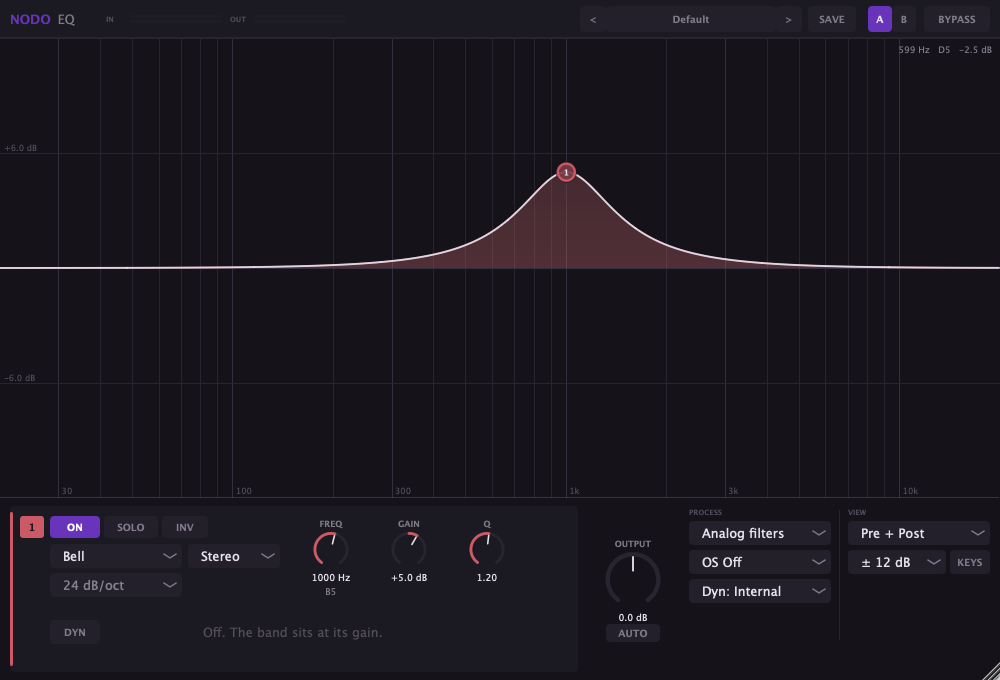
Task: Switch to the B state slot
Action: pyautogui.click(x=904, y=19)
